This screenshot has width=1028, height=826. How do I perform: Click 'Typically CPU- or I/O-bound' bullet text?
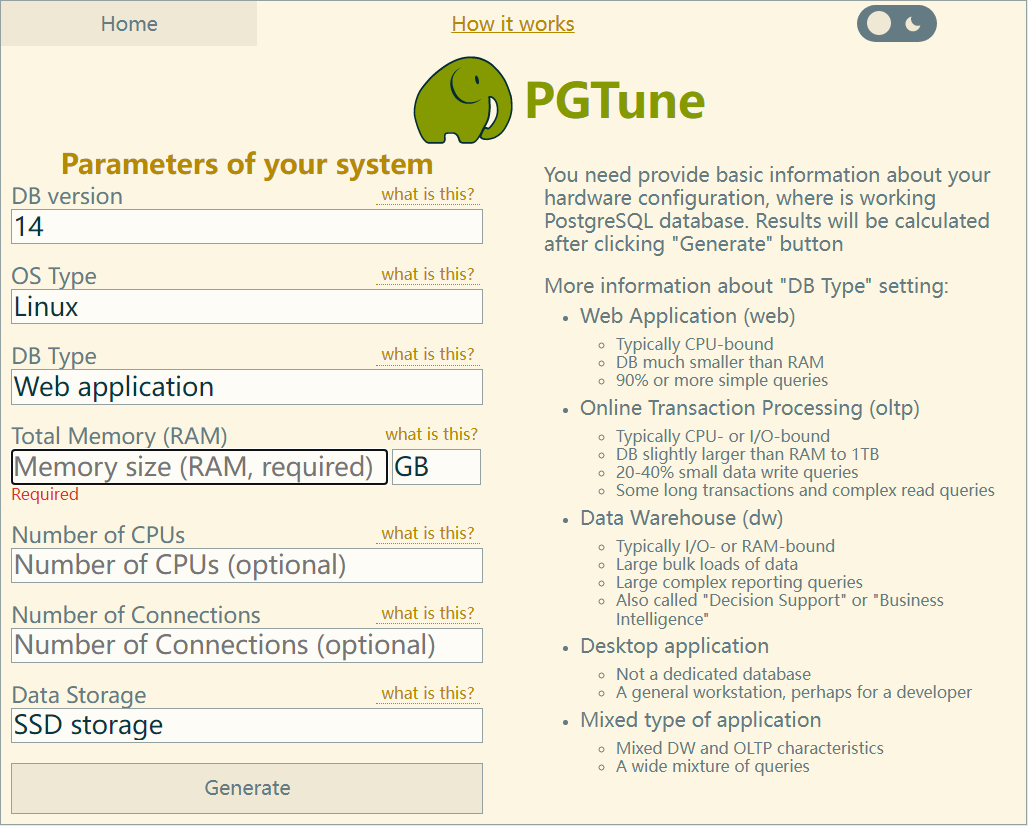click(x=722, y=436)
